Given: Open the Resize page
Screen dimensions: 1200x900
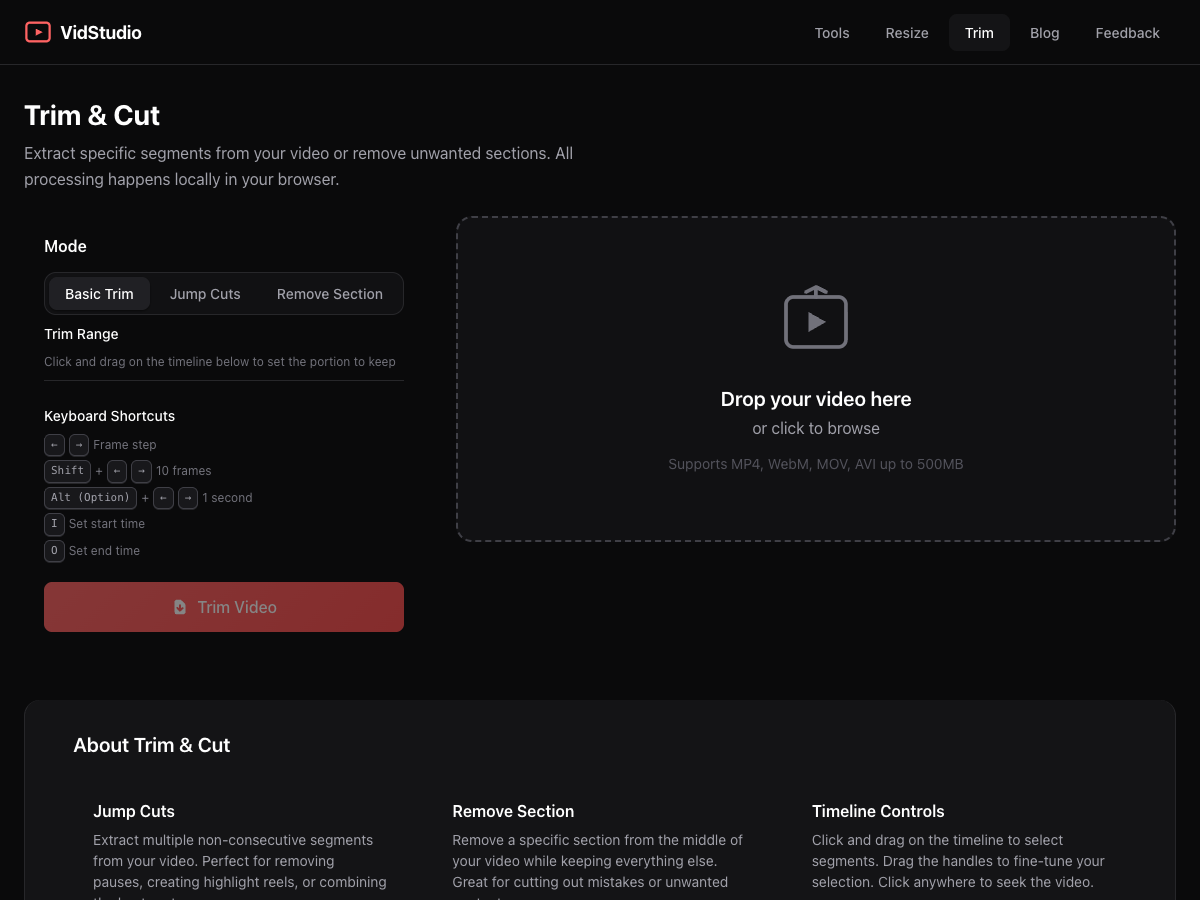Looking at the screenshot, I should (906, 32).
